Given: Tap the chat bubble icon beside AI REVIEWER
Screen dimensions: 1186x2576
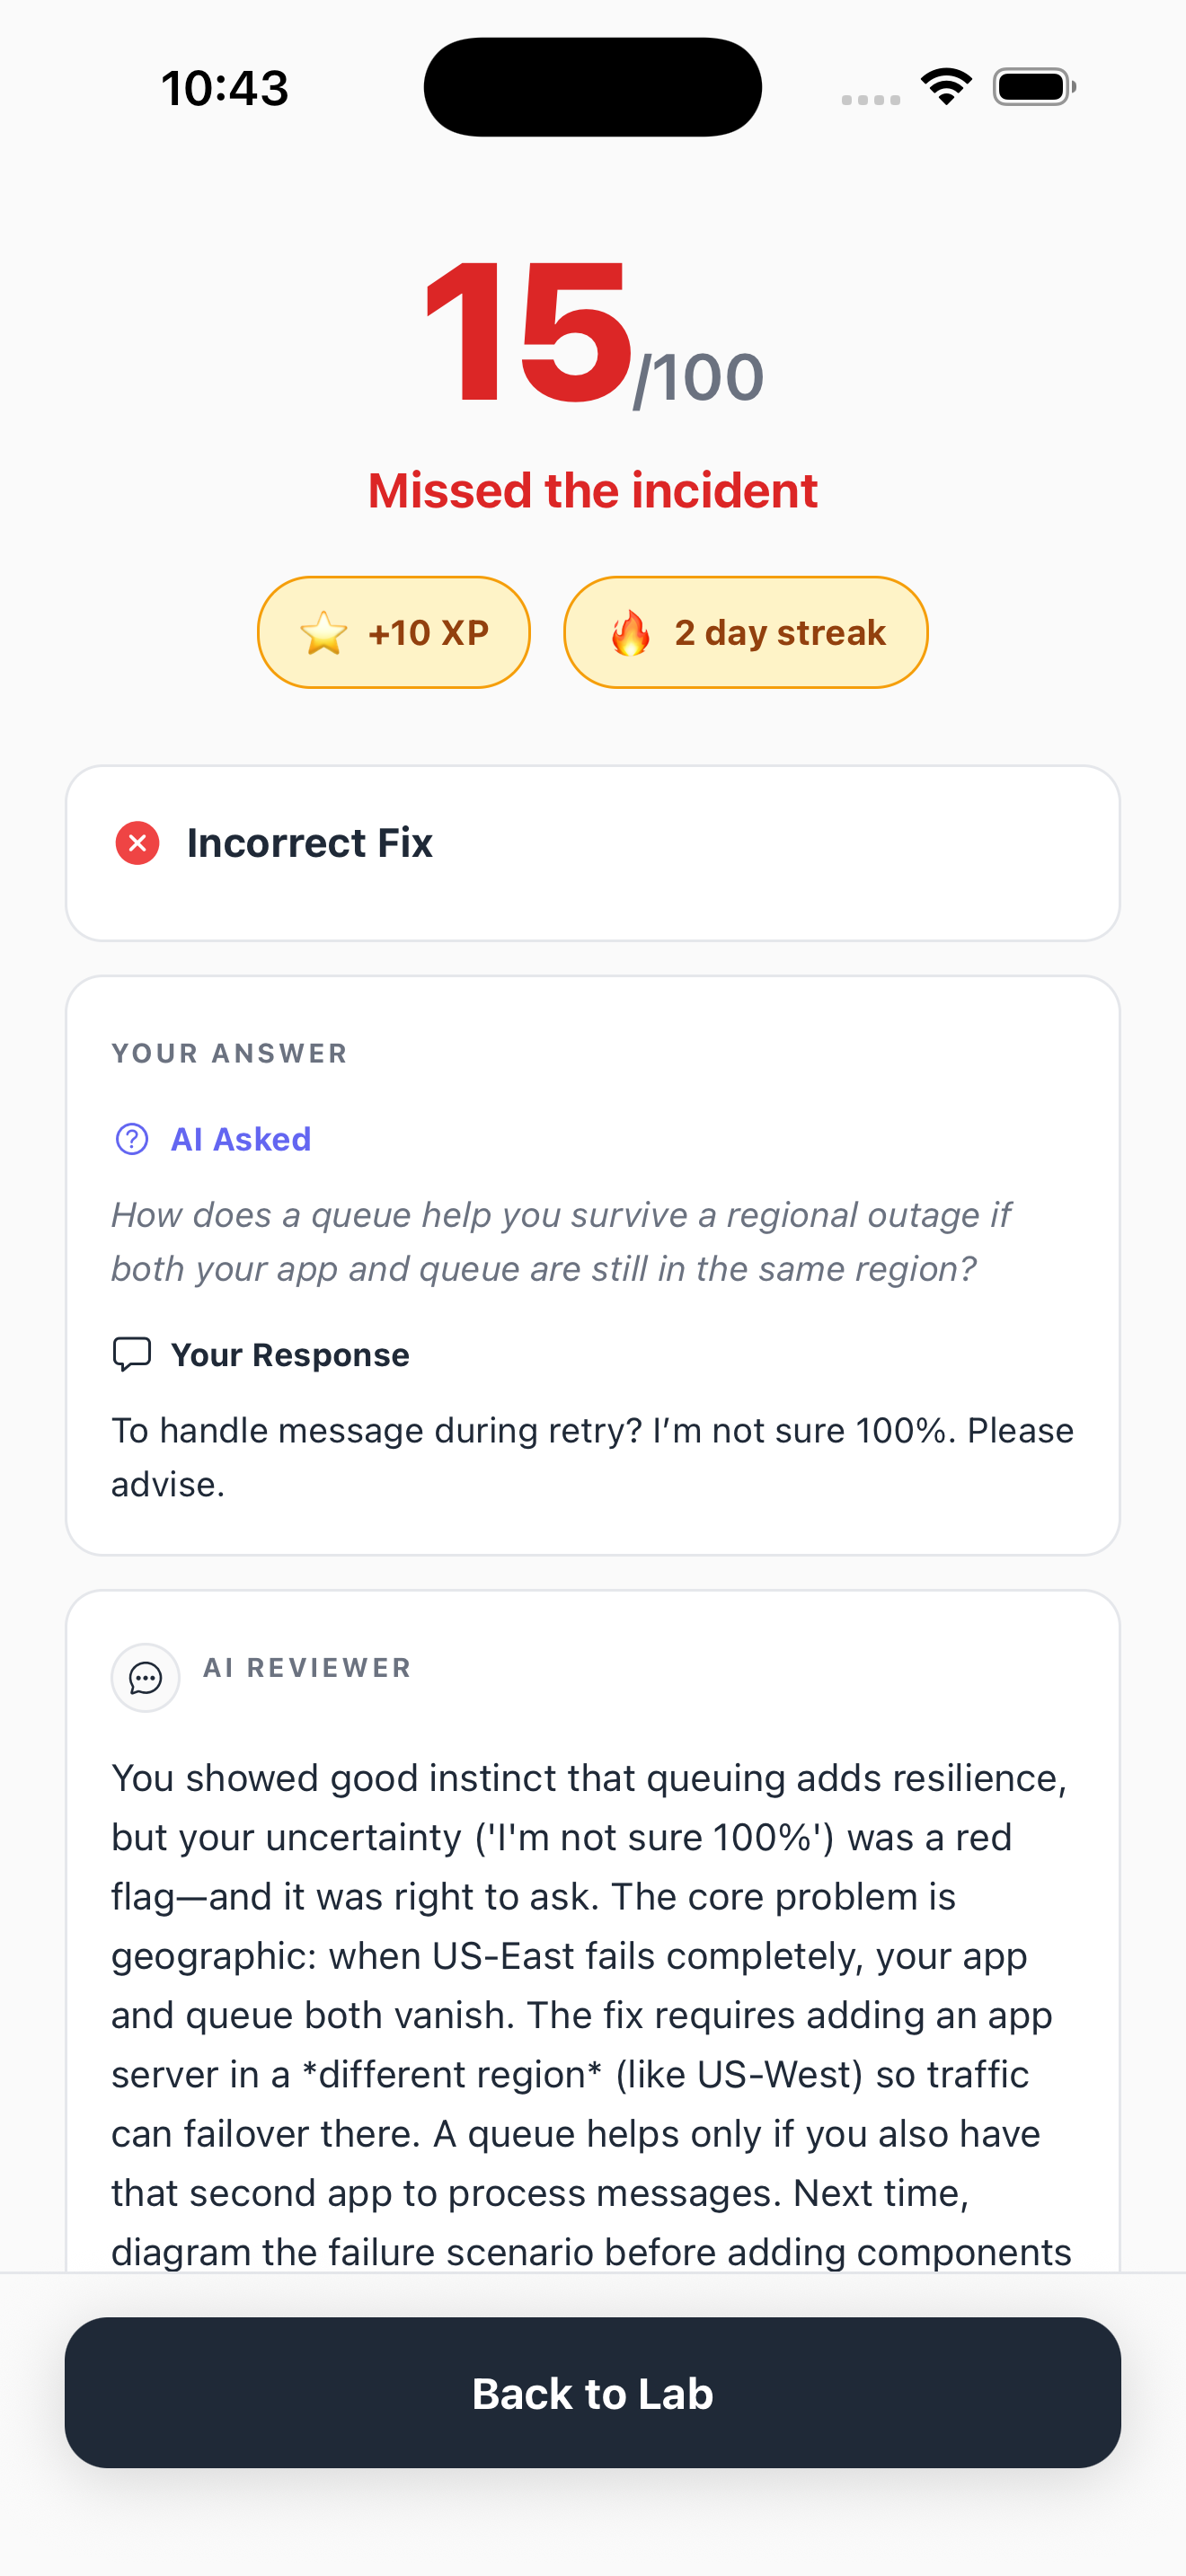Looking at the screenshot, I should [145, 1678].
